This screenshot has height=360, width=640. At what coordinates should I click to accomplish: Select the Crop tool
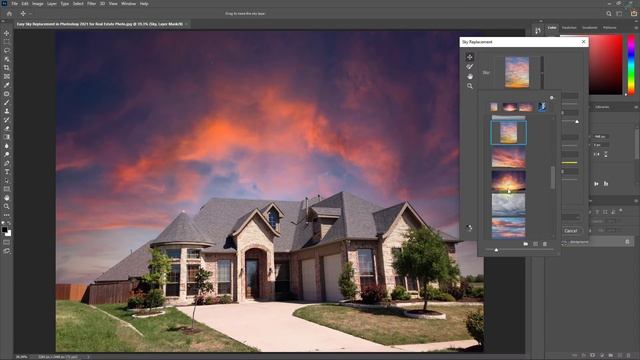[7, 68]
